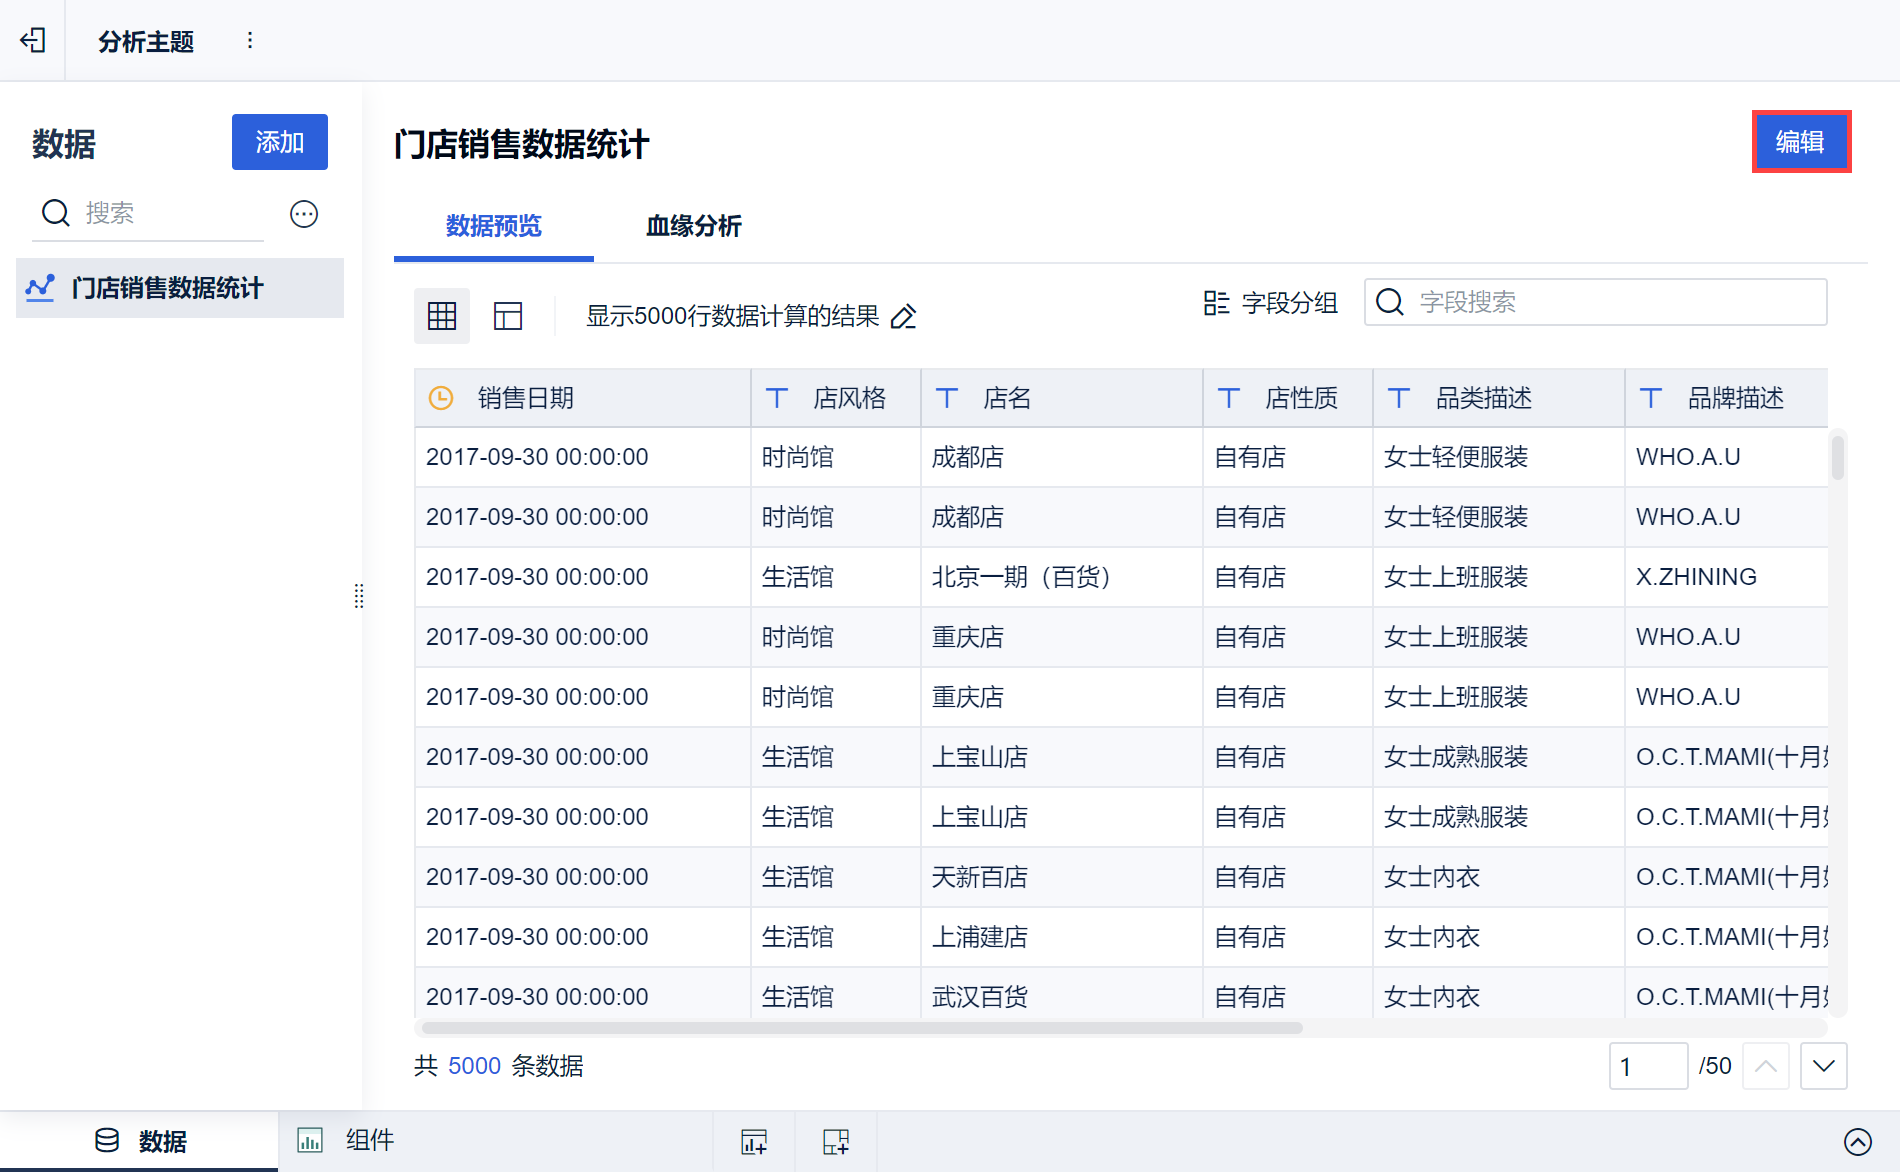This screenshot has width=1900, height=1172.
Task: Click the pencil icon to edit row count
Action: pyautogui.click(x=904, y=317)
